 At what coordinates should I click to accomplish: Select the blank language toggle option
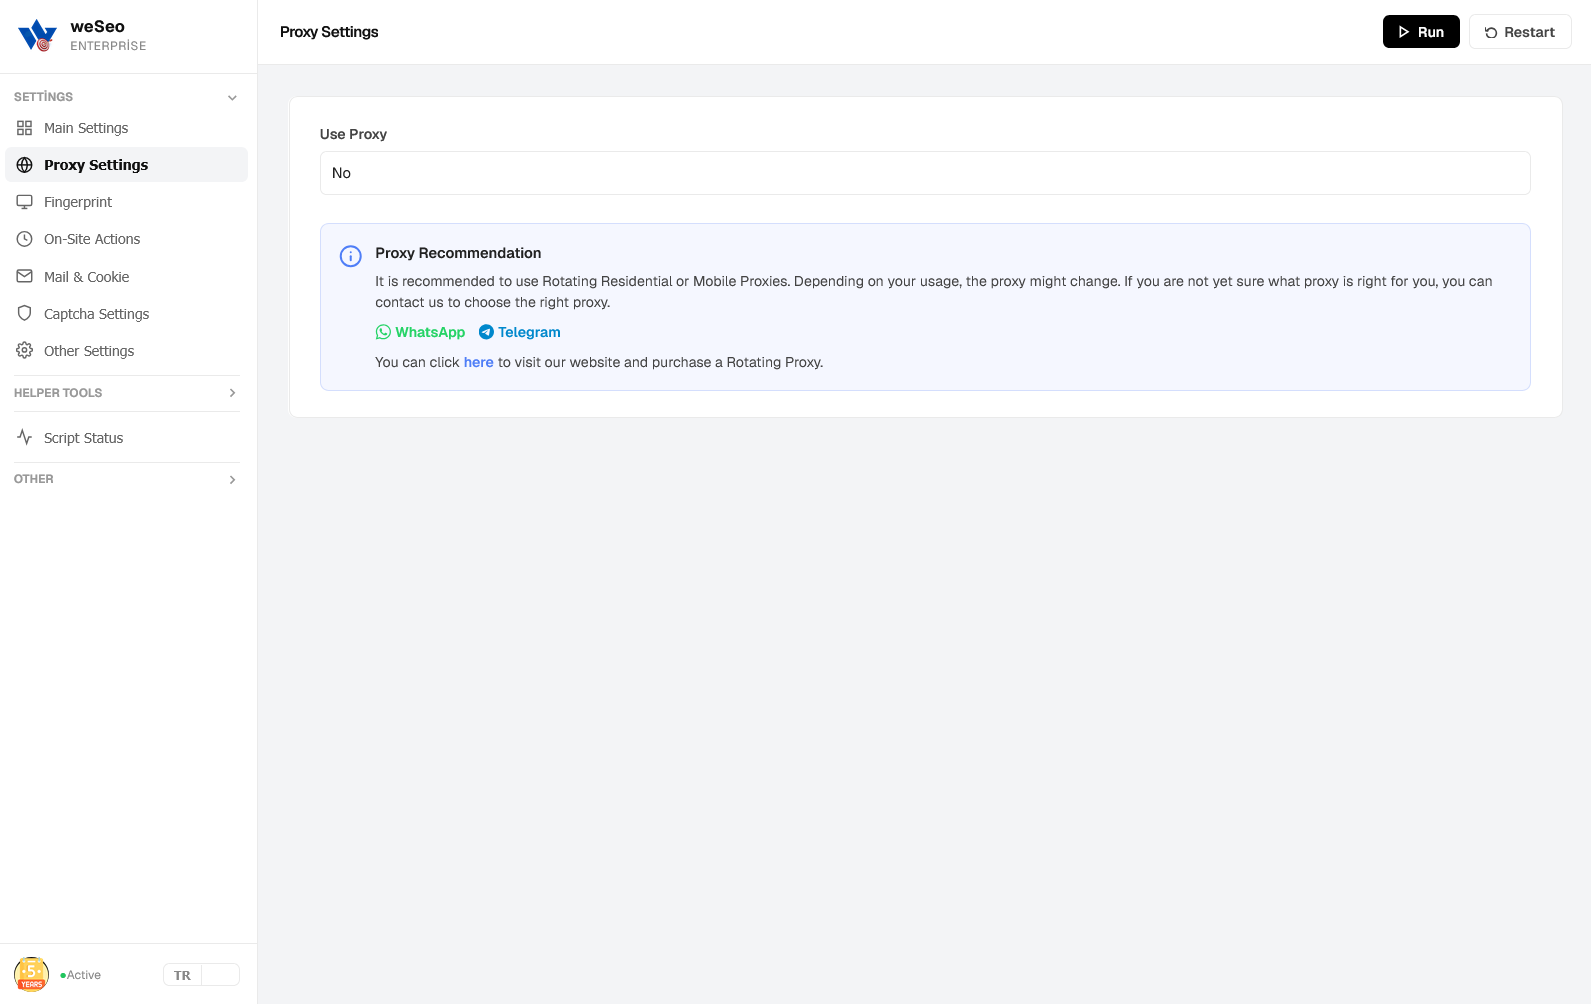[220, 975]
